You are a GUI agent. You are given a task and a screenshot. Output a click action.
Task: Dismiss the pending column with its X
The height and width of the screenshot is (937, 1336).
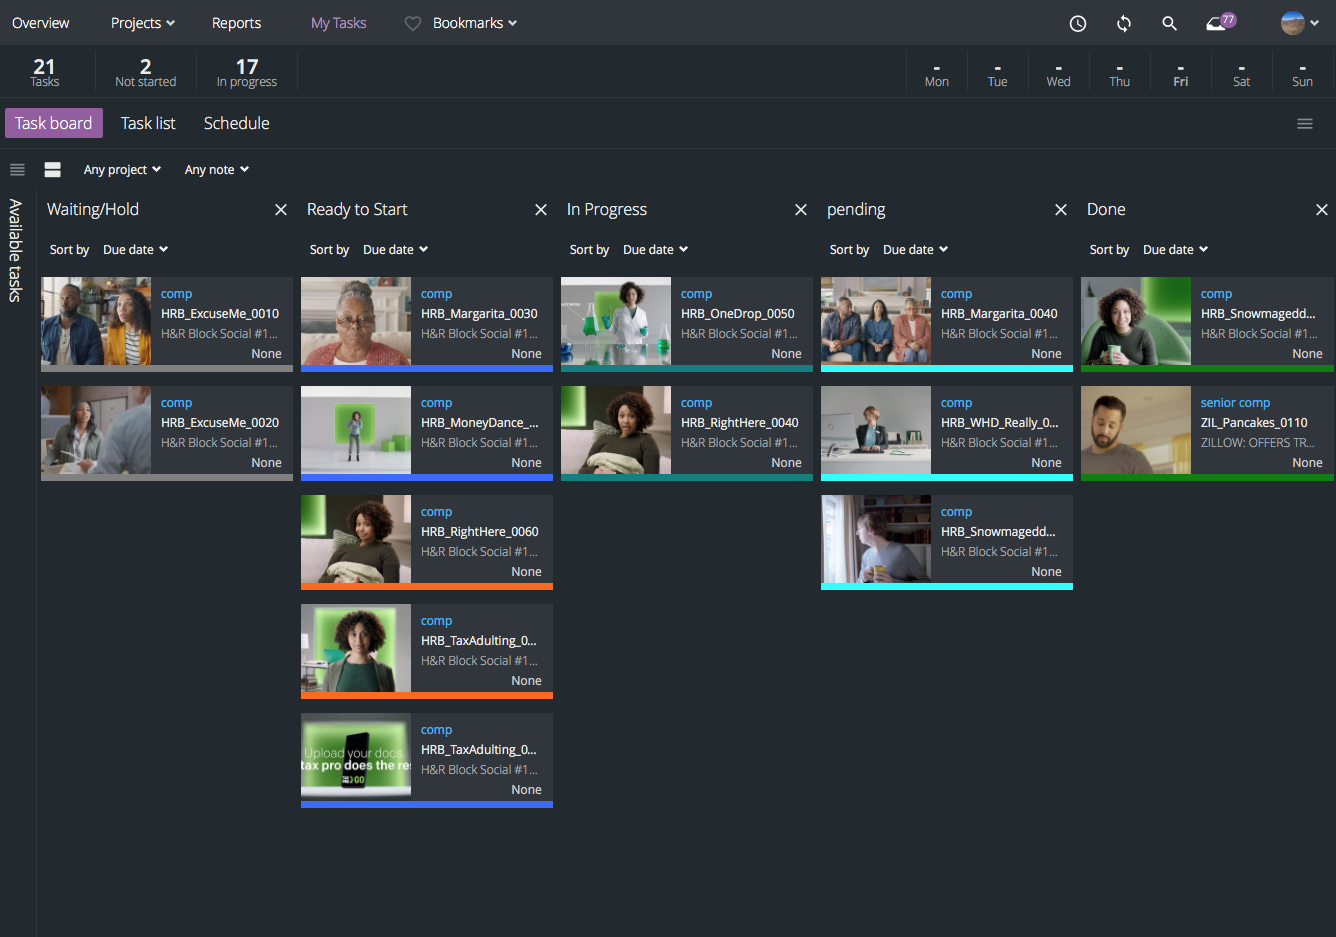tap(1060, 210)
